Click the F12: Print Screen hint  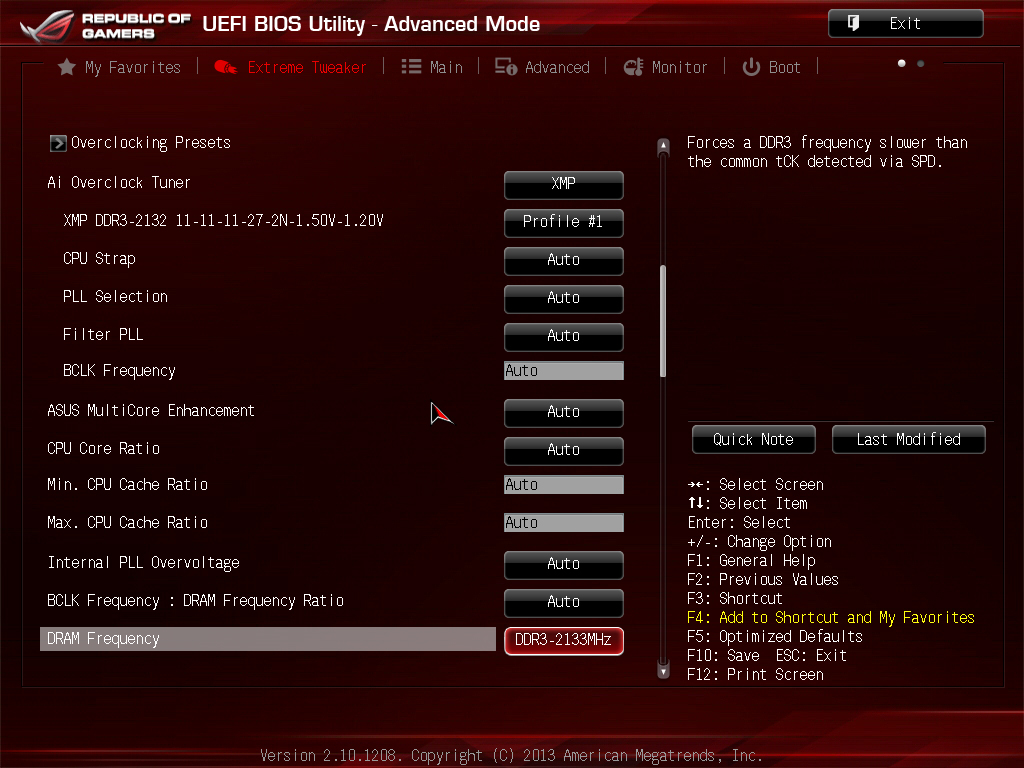click(x=756, y=674)
